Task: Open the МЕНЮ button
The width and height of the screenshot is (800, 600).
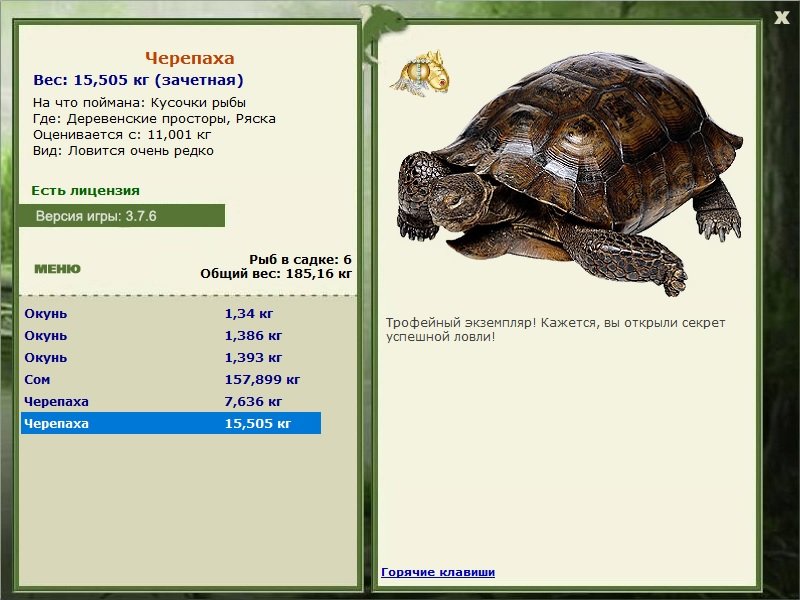Action: (x=57, y=269)
